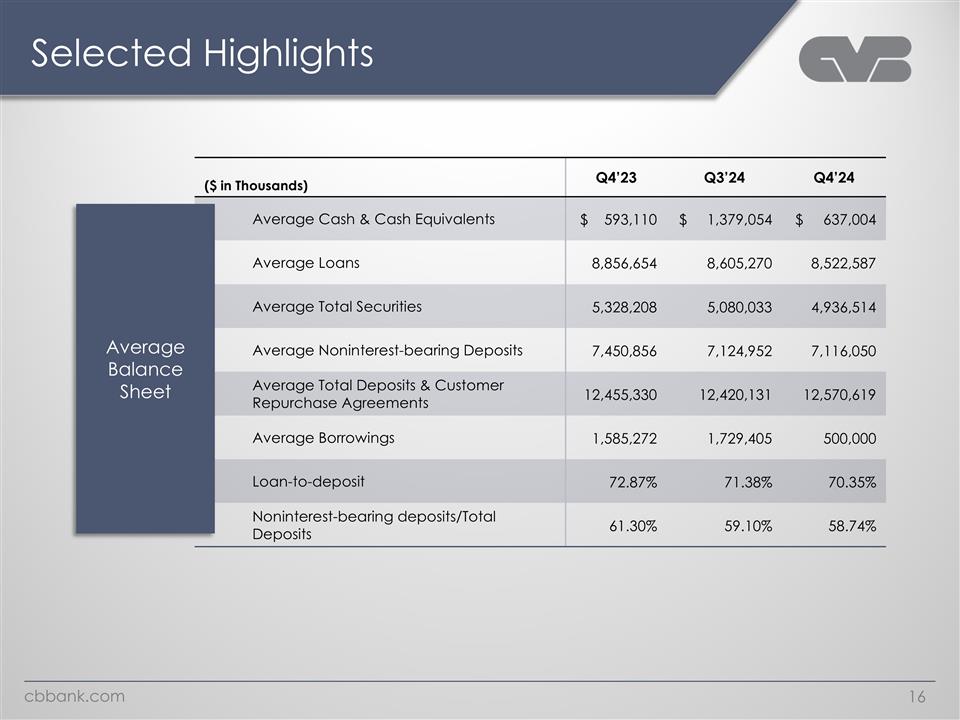
Task: Click the Loan-to-deposit row label
Action: coord(308,482)
